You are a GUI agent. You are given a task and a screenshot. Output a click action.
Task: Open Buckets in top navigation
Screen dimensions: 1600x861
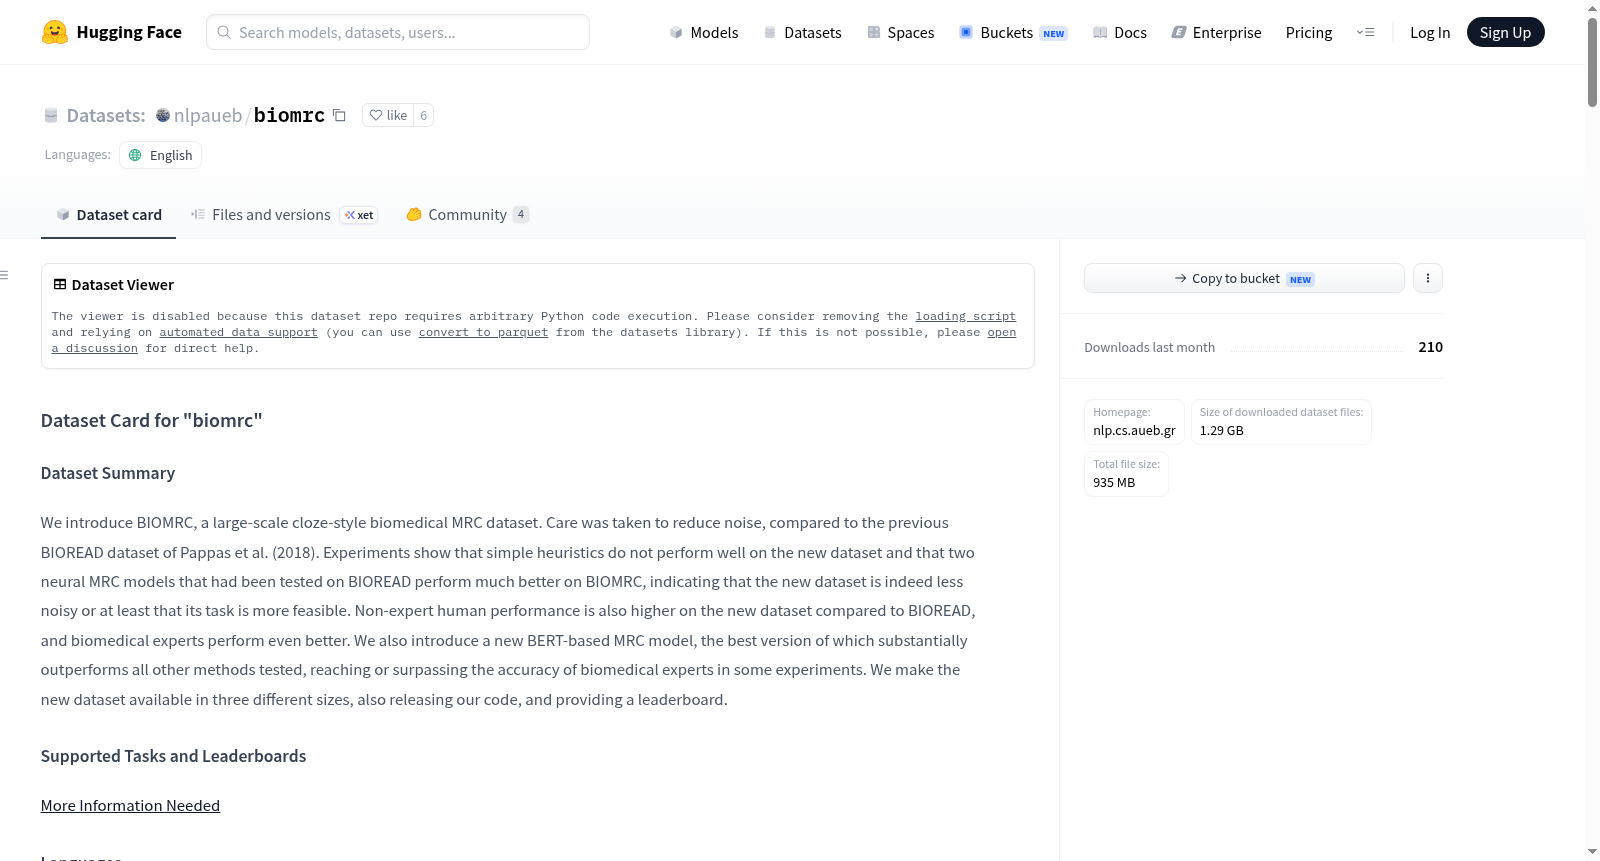point(1013,32)
